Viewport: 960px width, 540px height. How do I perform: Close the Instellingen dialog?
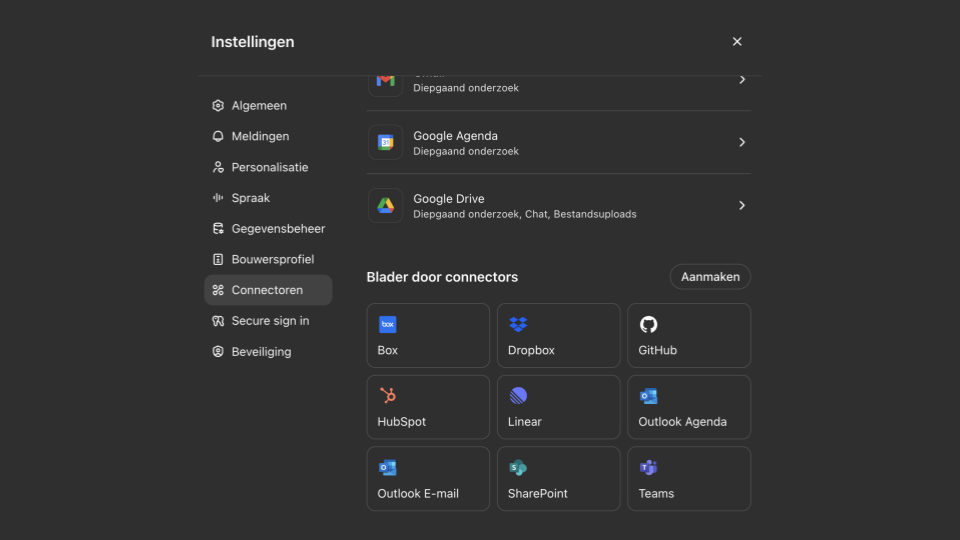coord(737,42)
